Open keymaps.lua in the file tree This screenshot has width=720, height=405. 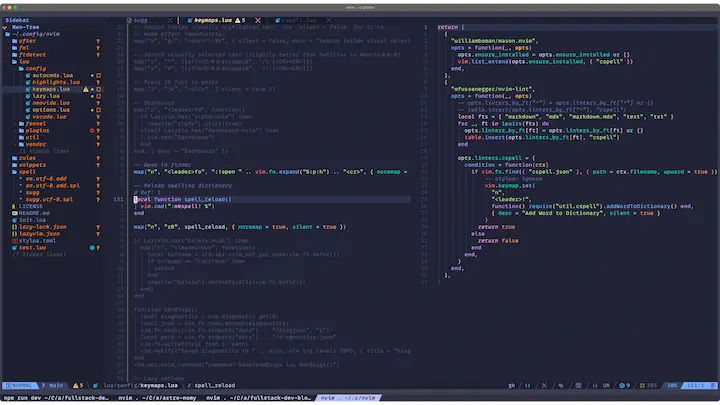[51, 89]
